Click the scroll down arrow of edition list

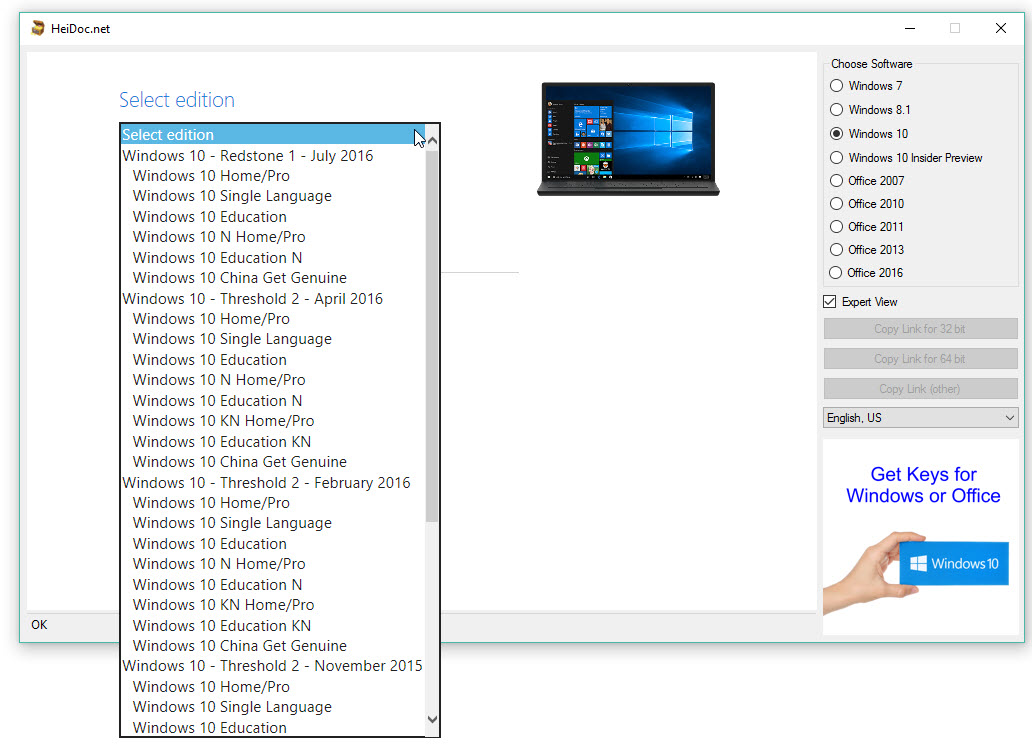[x=432, y=719]
